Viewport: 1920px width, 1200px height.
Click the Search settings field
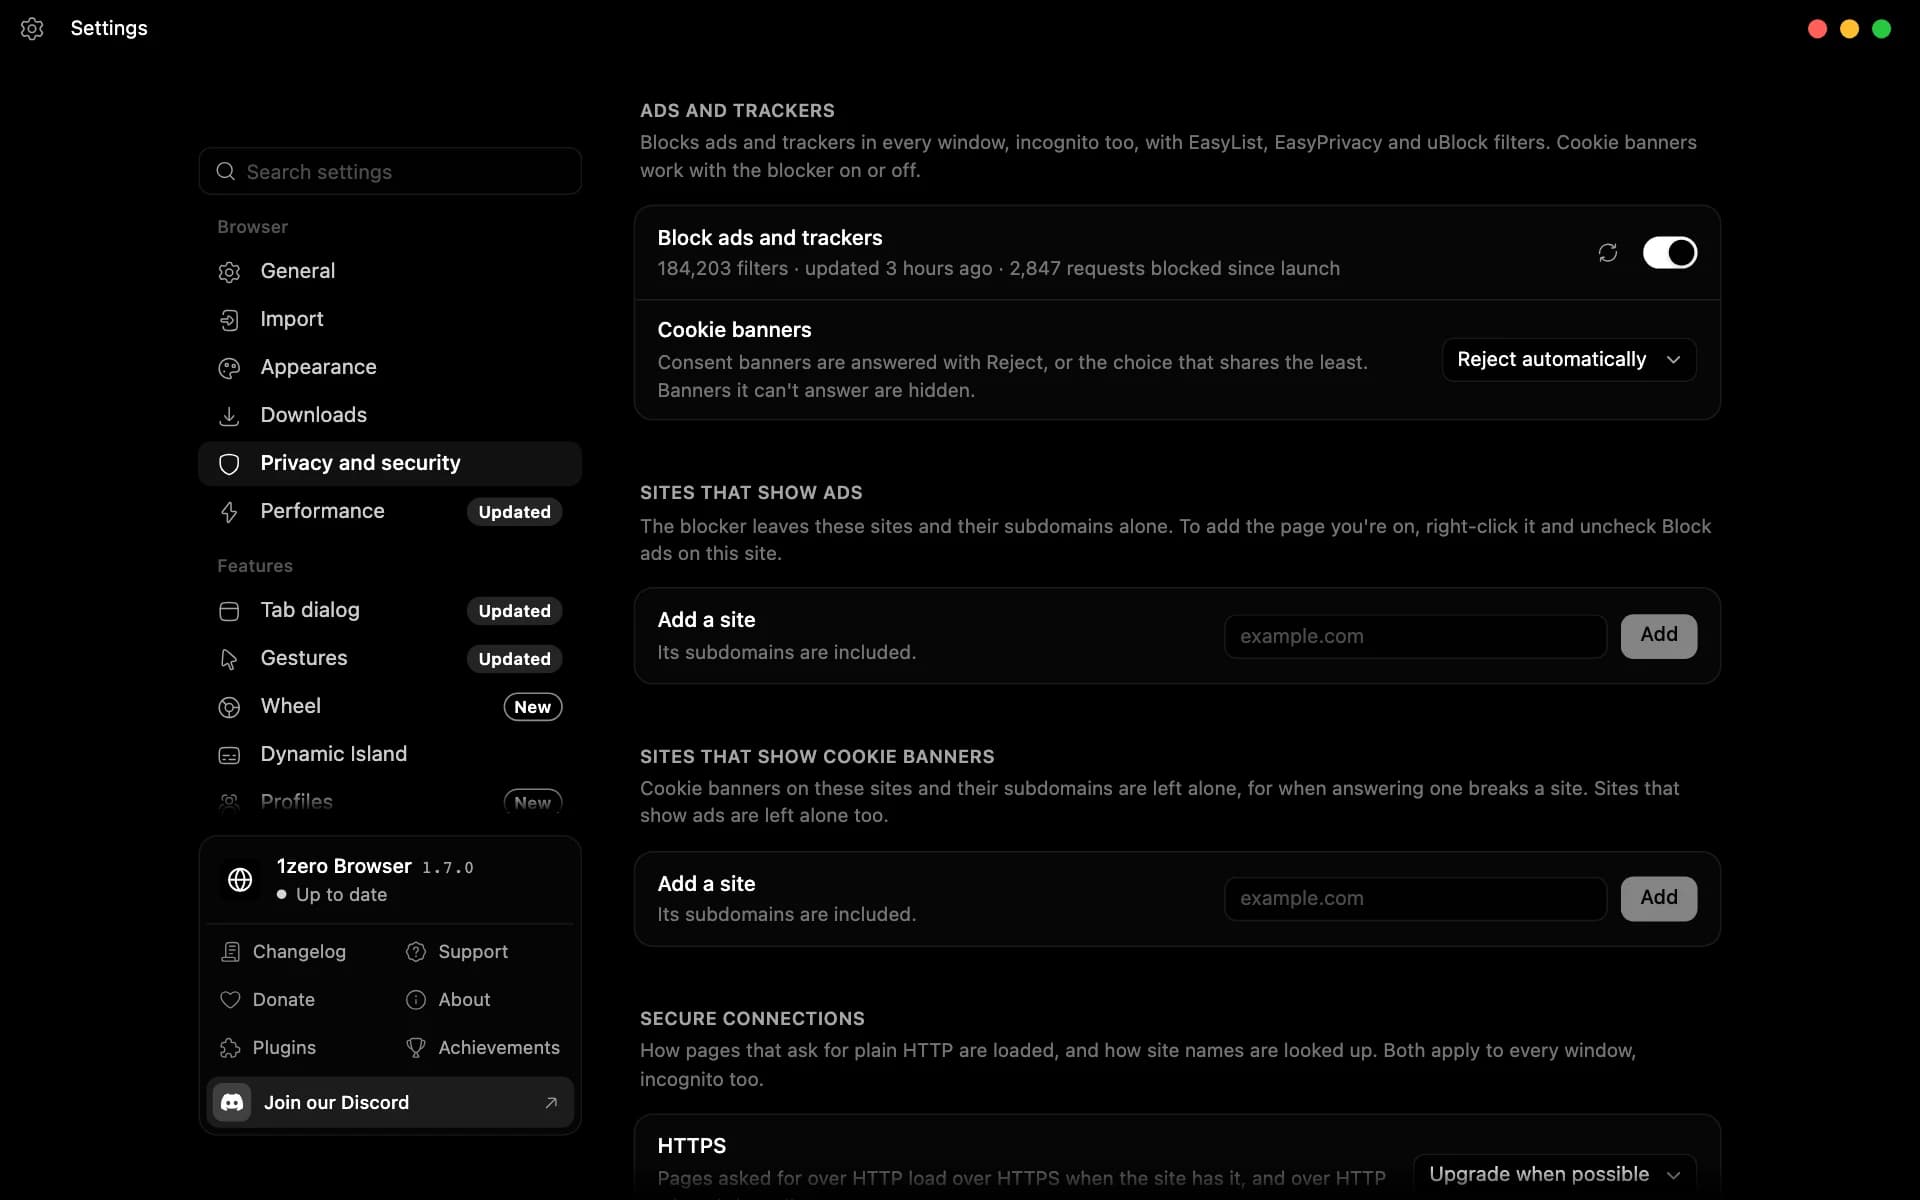[x=390, y=171]
